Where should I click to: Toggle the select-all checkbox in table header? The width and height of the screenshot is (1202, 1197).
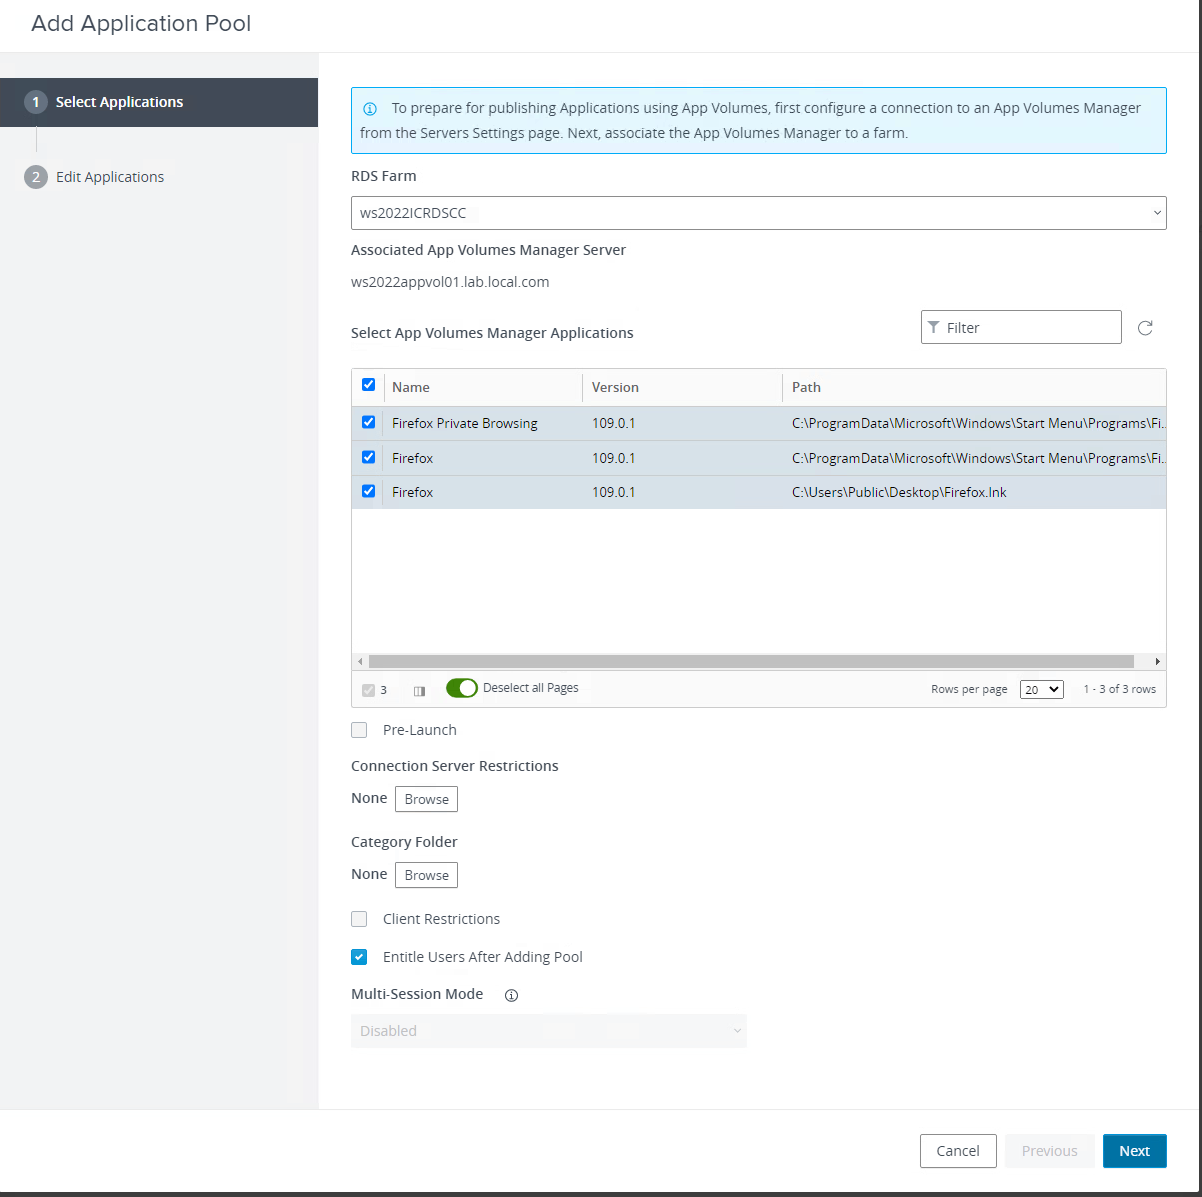click(368, 385)
